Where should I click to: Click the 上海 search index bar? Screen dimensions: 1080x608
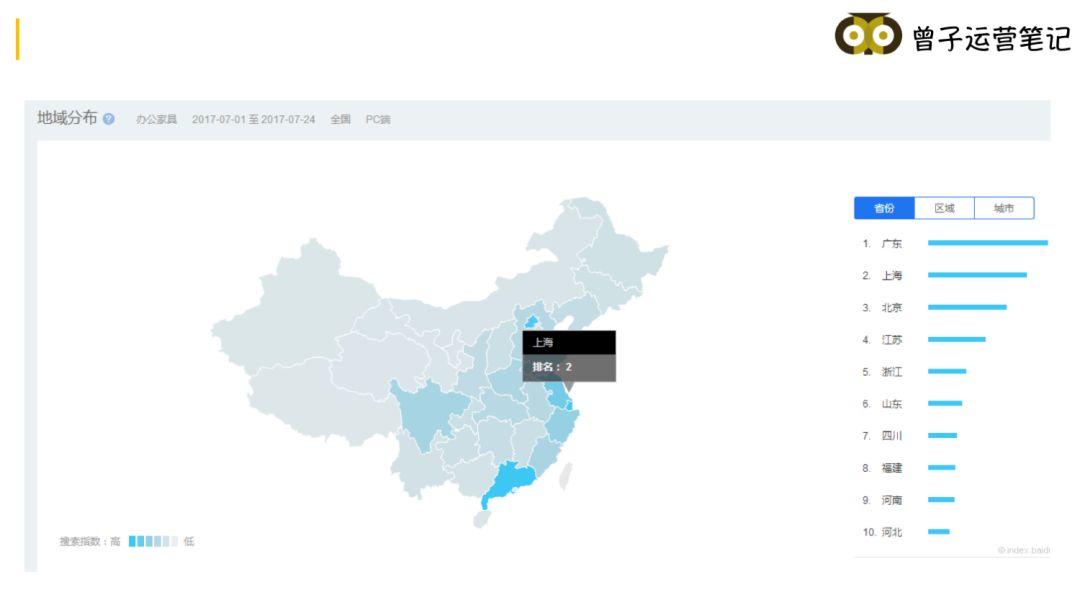(x=977, y=275)
